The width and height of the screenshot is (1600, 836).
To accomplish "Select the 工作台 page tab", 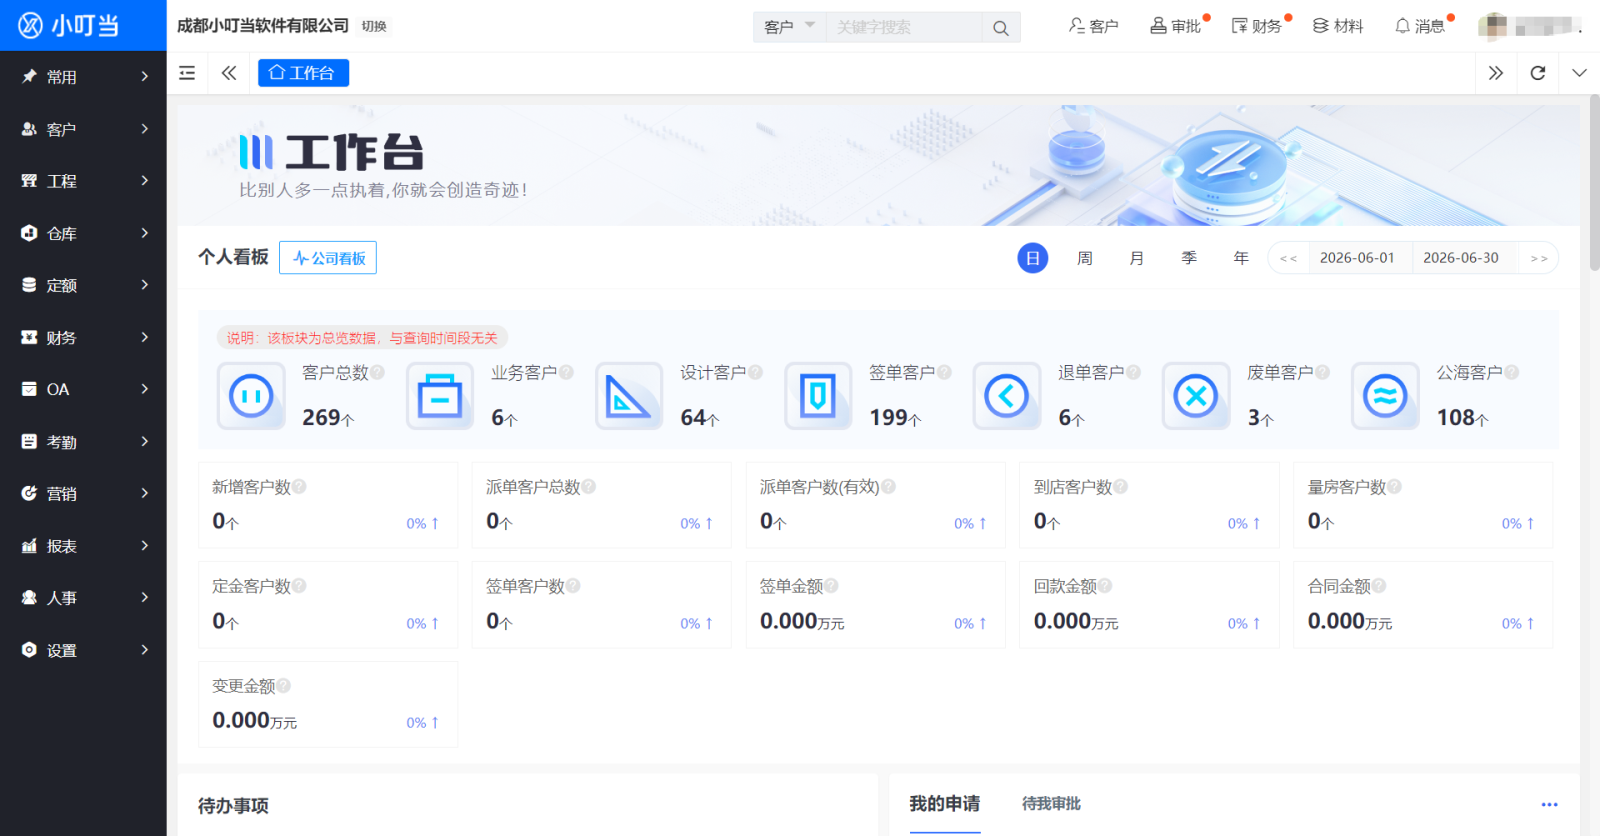I will click(303, 73).
